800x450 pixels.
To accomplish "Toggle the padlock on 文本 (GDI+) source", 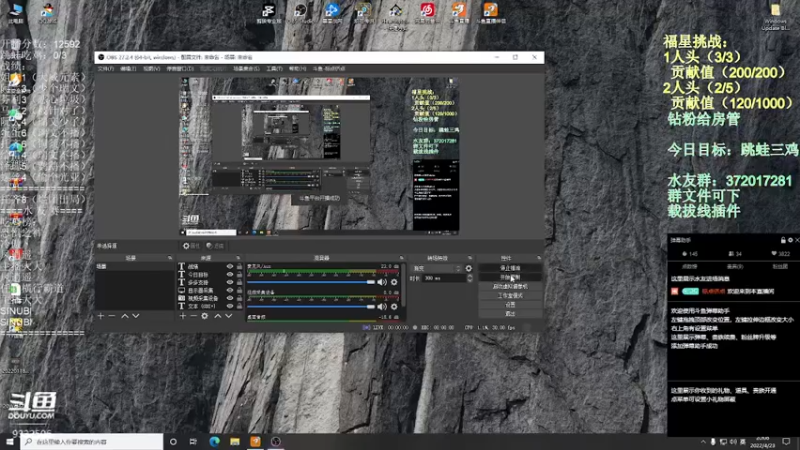I will (x=239, y=306).
